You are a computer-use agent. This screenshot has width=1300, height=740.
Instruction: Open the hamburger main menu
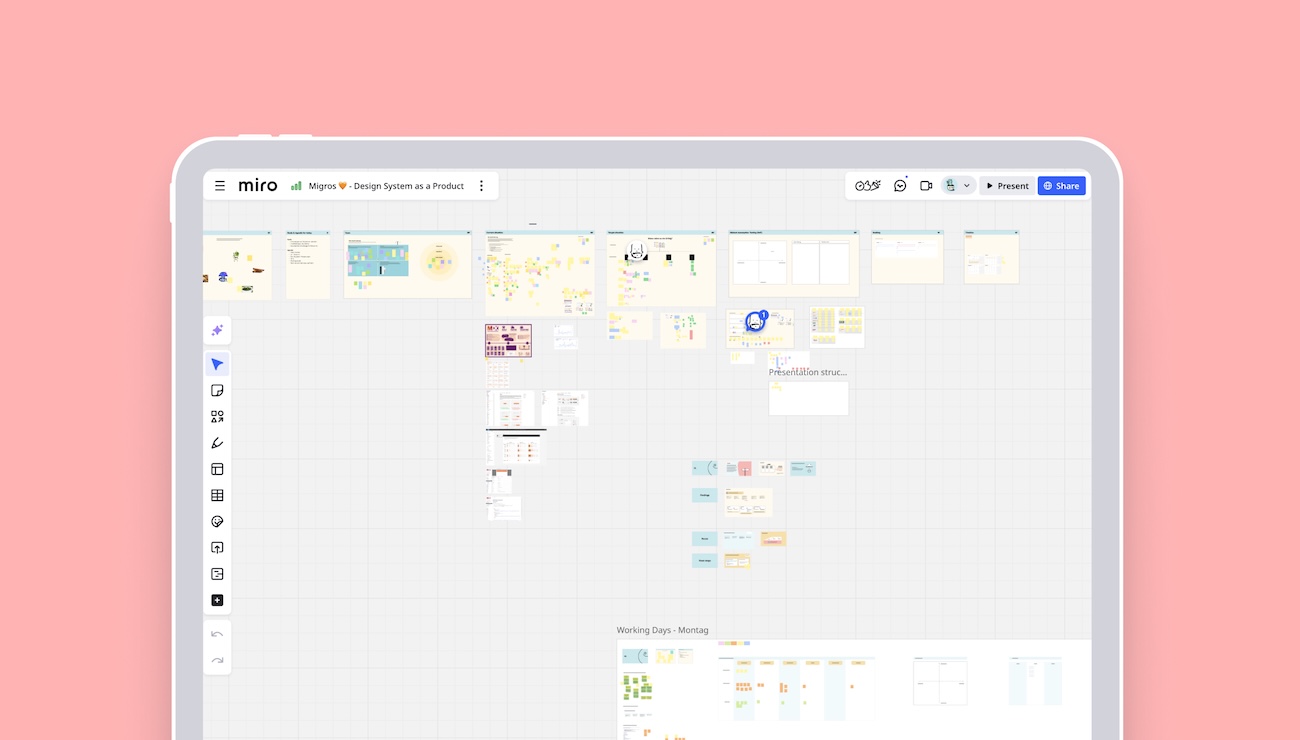coord(220,186)
